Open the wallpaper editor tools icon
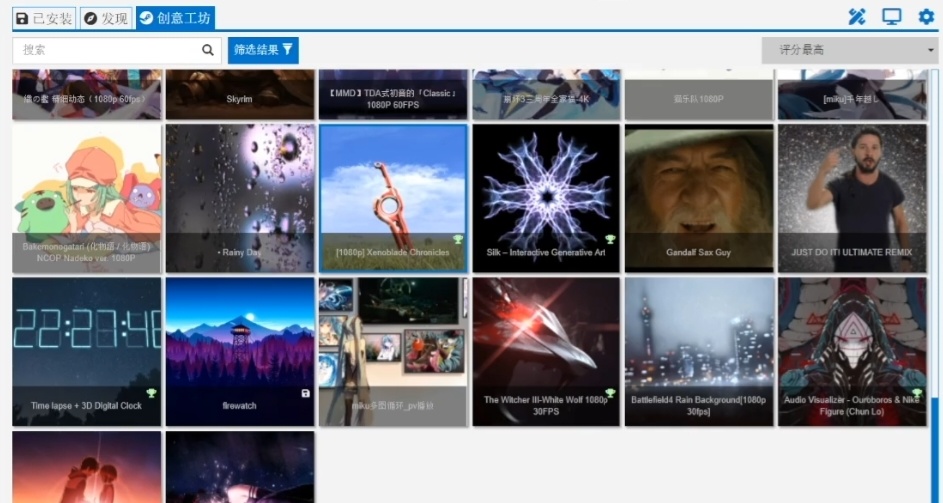Image resolution: width=943 pixels, height=503 pixels. pos(856,17)
